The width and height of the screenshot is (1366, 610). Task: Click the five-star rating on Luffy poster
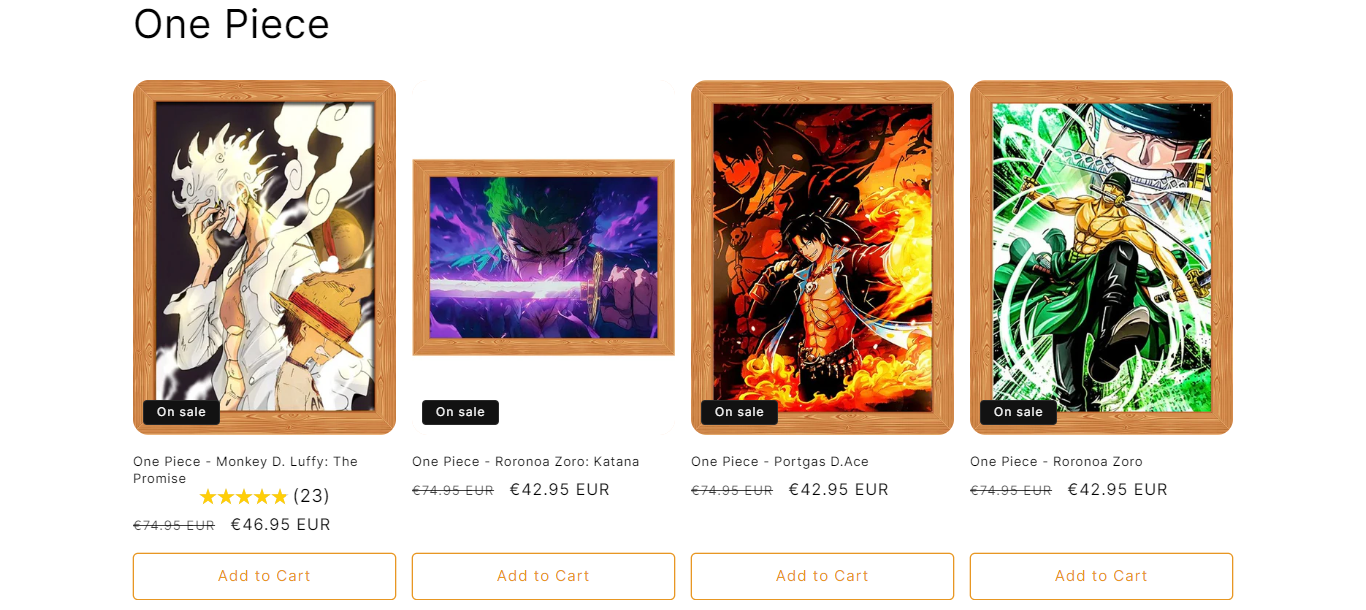pyautogui.click(x=243, y=496)
